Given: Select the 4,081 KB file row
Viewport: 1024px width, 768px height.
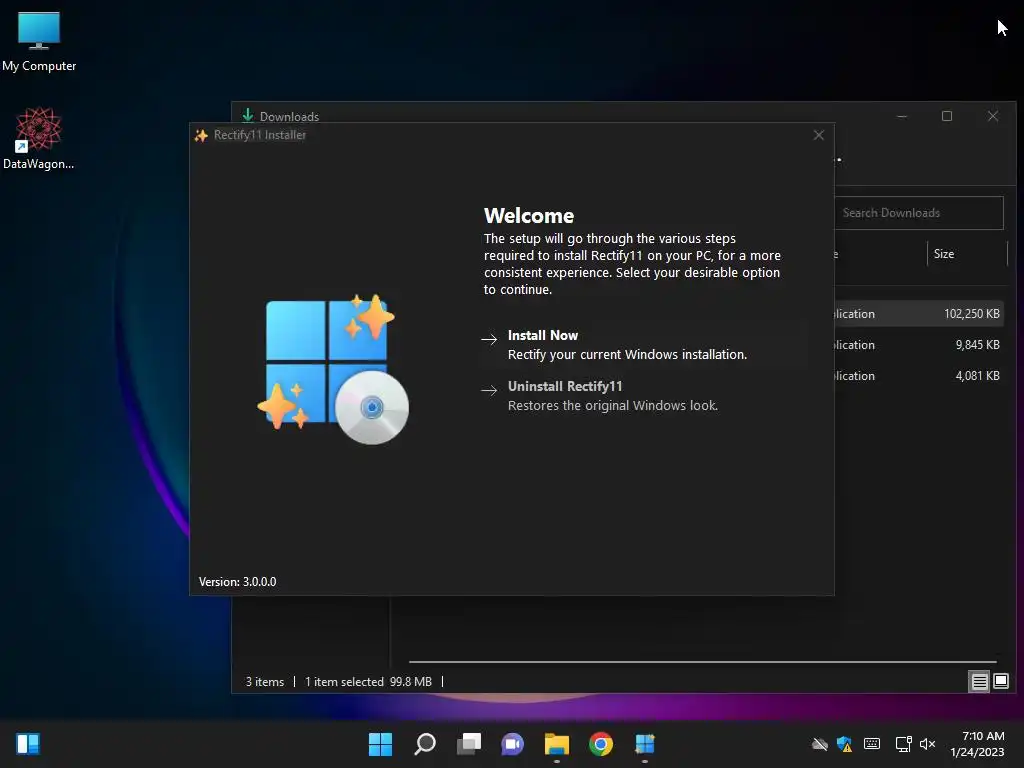Looking at the screenshot, I should pyautogui.click(x=917, y=376).
